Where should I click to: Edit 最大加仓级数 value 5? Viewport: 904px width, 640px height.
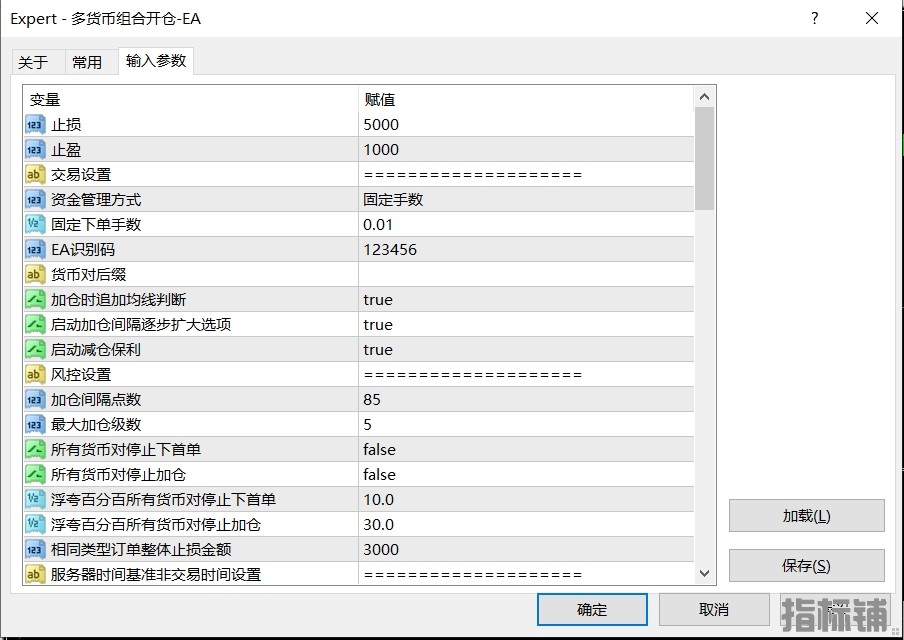[526, 424]
